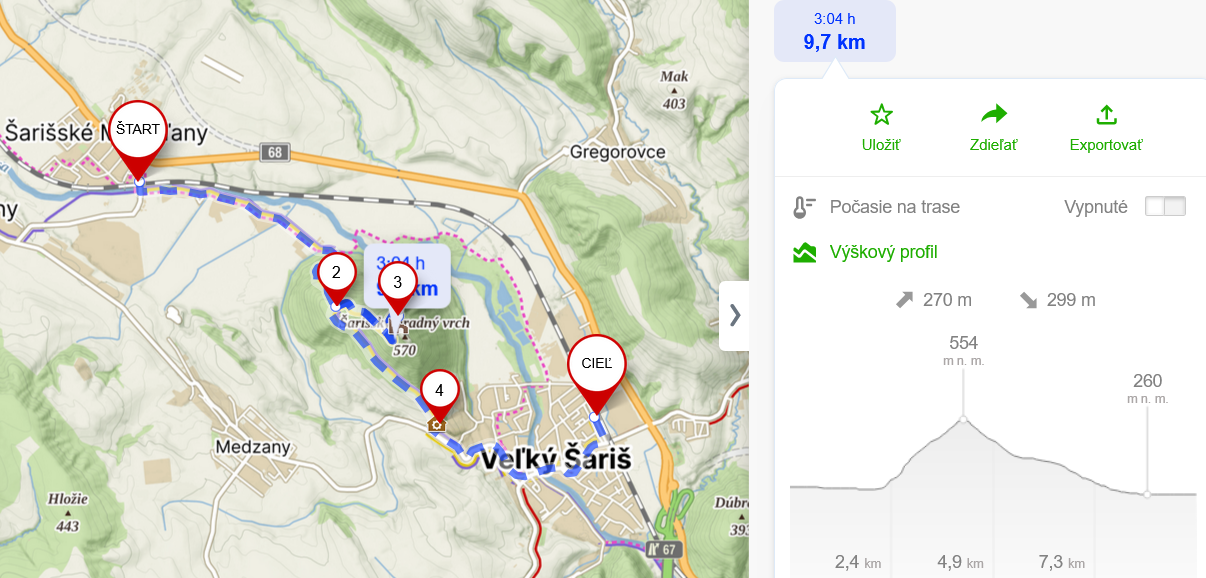Screen dimensions: 1206x578
Task: Select waypoint marker number 4
Action: click(x=439, y=391)
